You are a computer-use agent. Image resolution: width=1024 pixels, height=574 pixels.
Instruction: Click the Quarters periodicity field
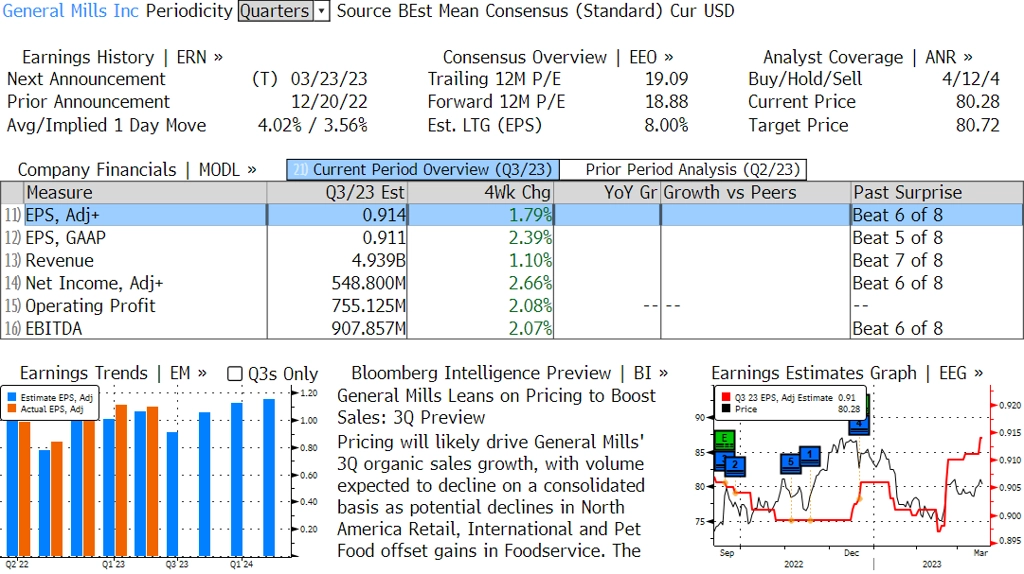(x=276, y=11)
